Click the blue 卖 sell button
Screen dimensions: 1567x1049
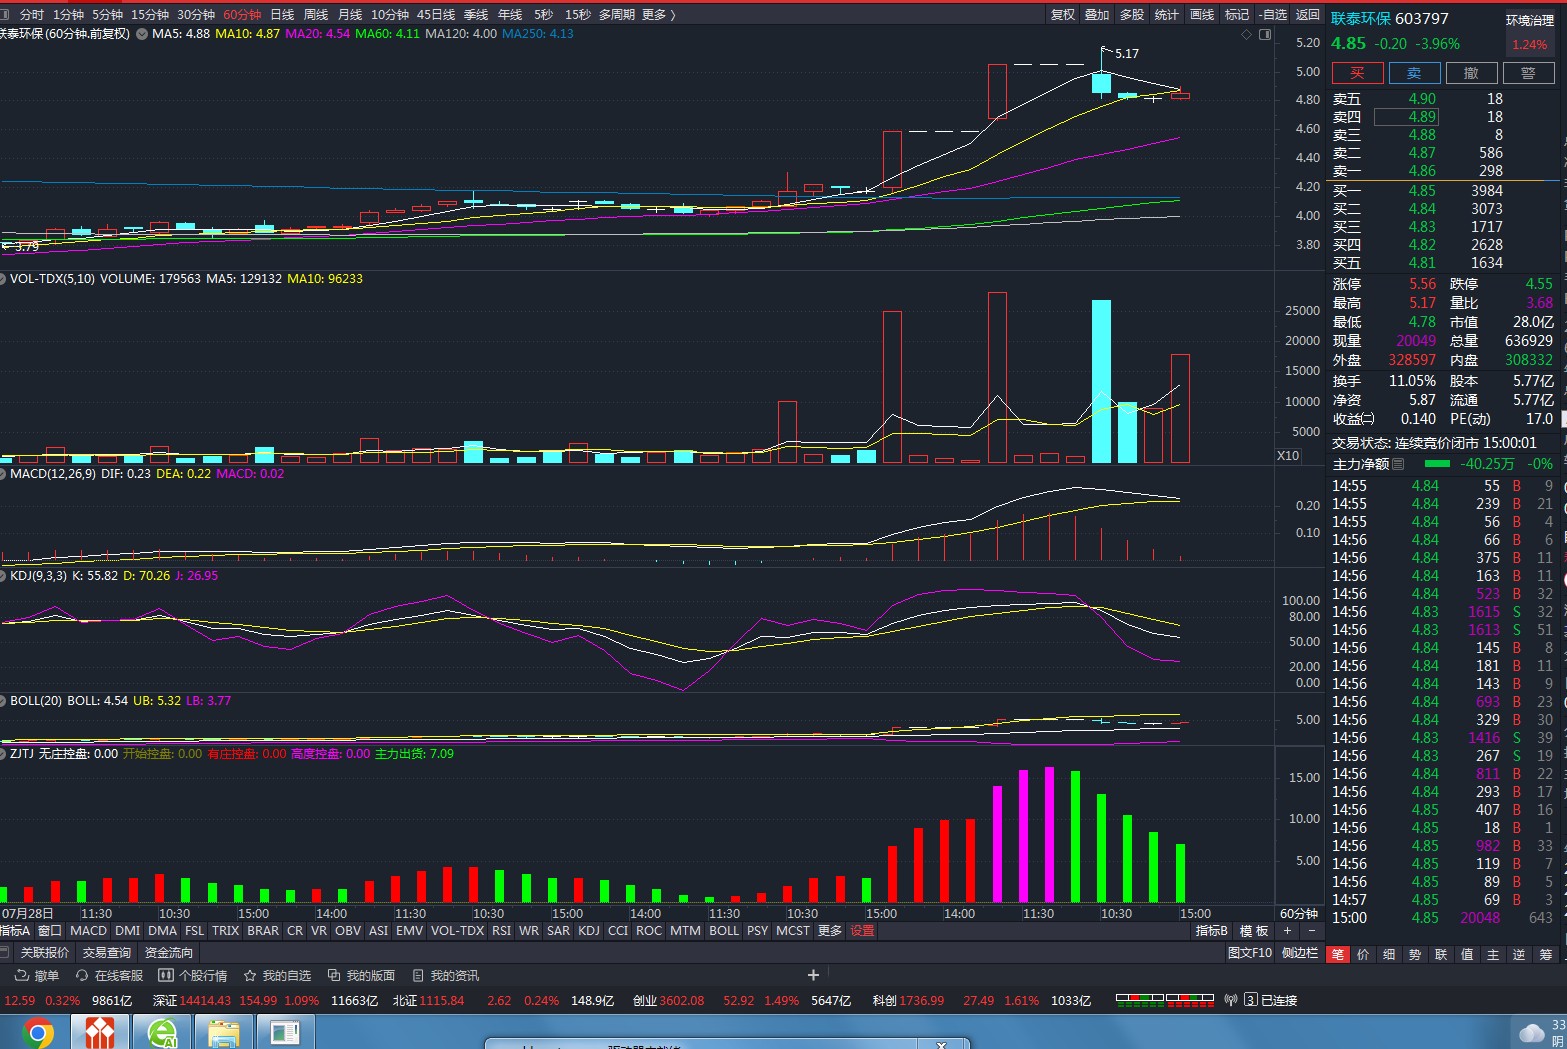point(1414,73)
